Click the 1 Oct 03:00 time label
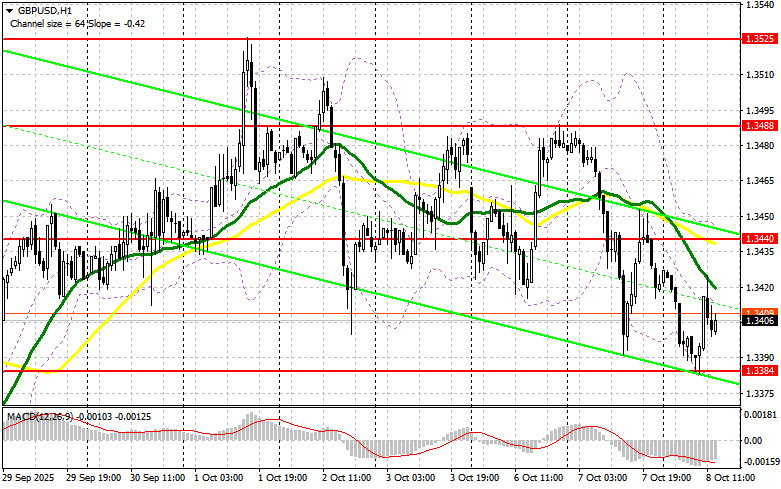Image resolution: width=781 pixels, height=489 pixels. coord(219,478)
